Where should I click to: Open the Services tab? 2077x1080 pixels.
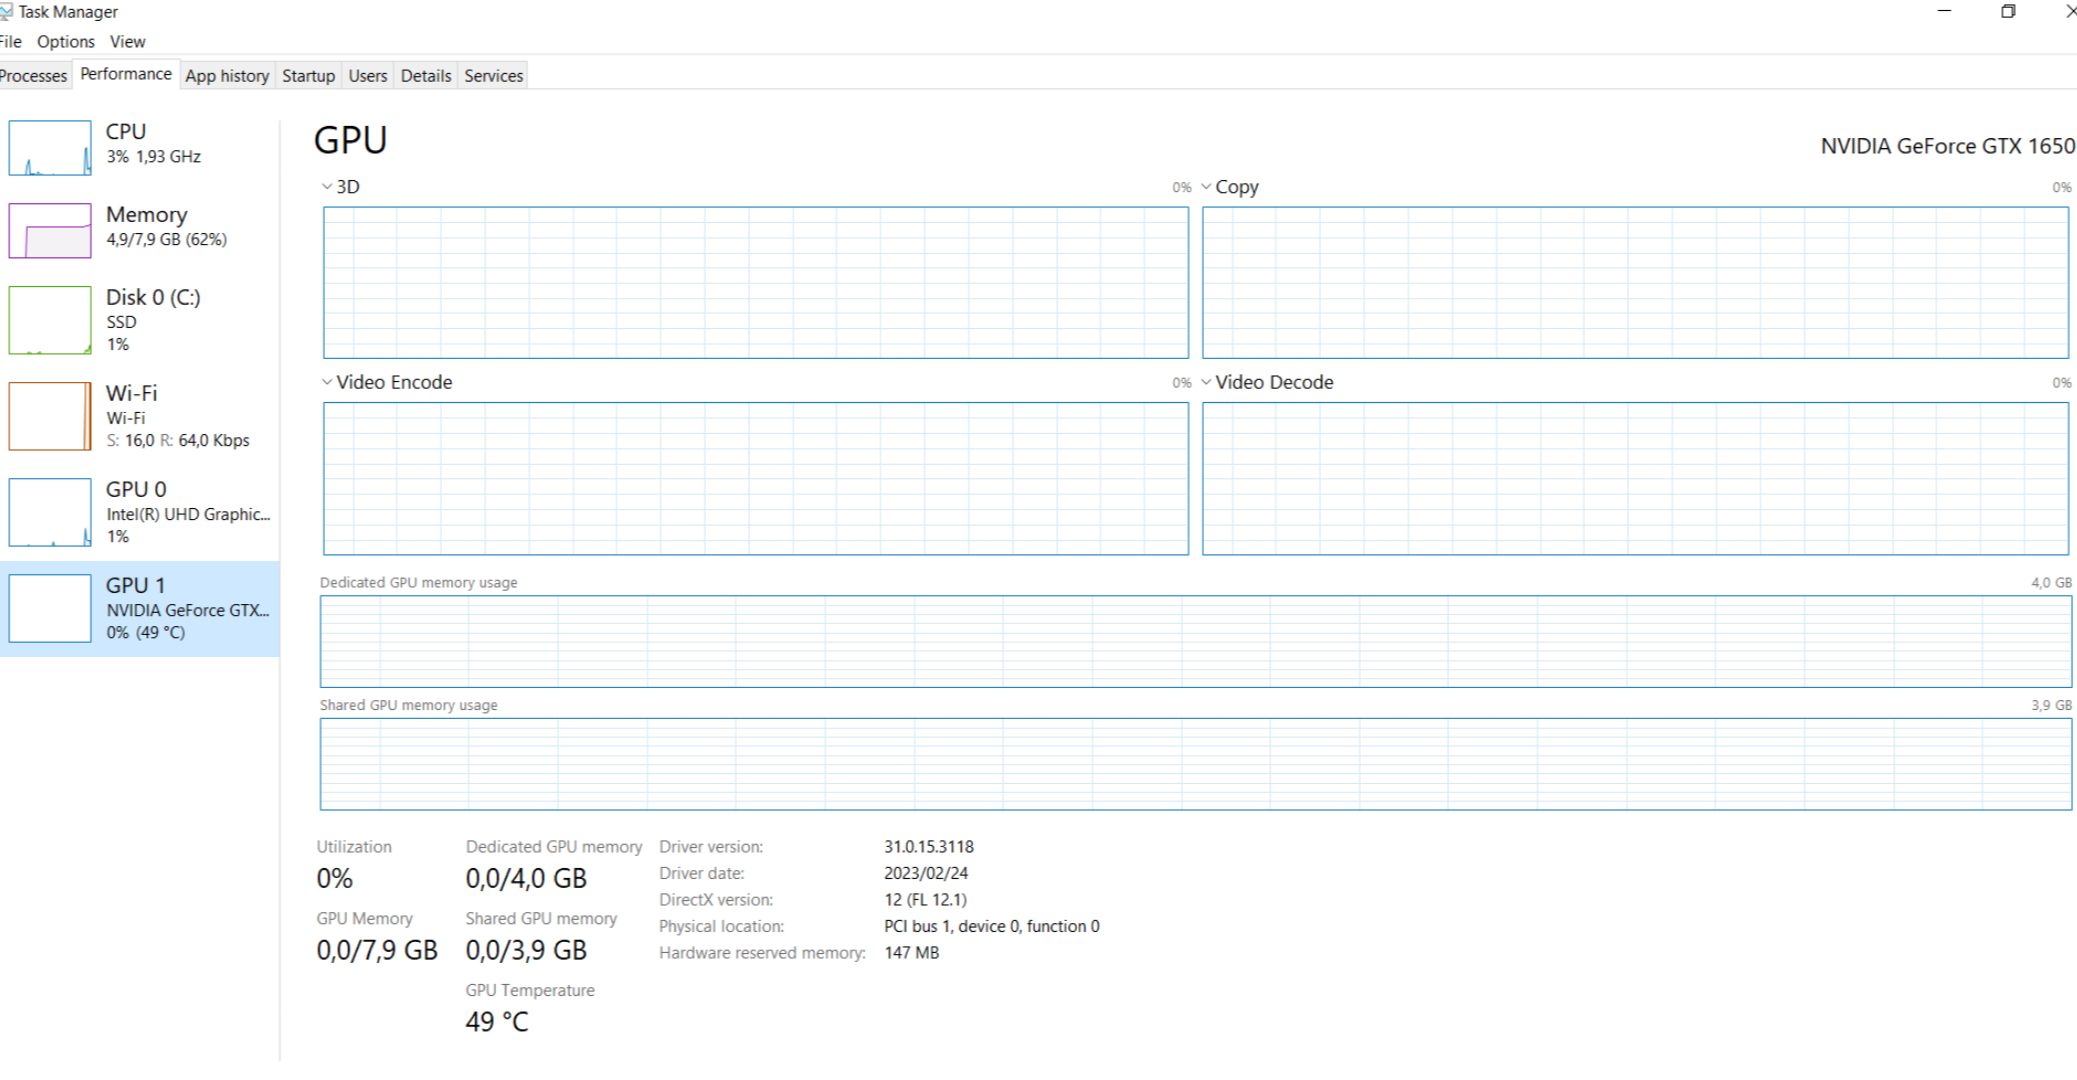pyautogui.click(x=493, y=76)
